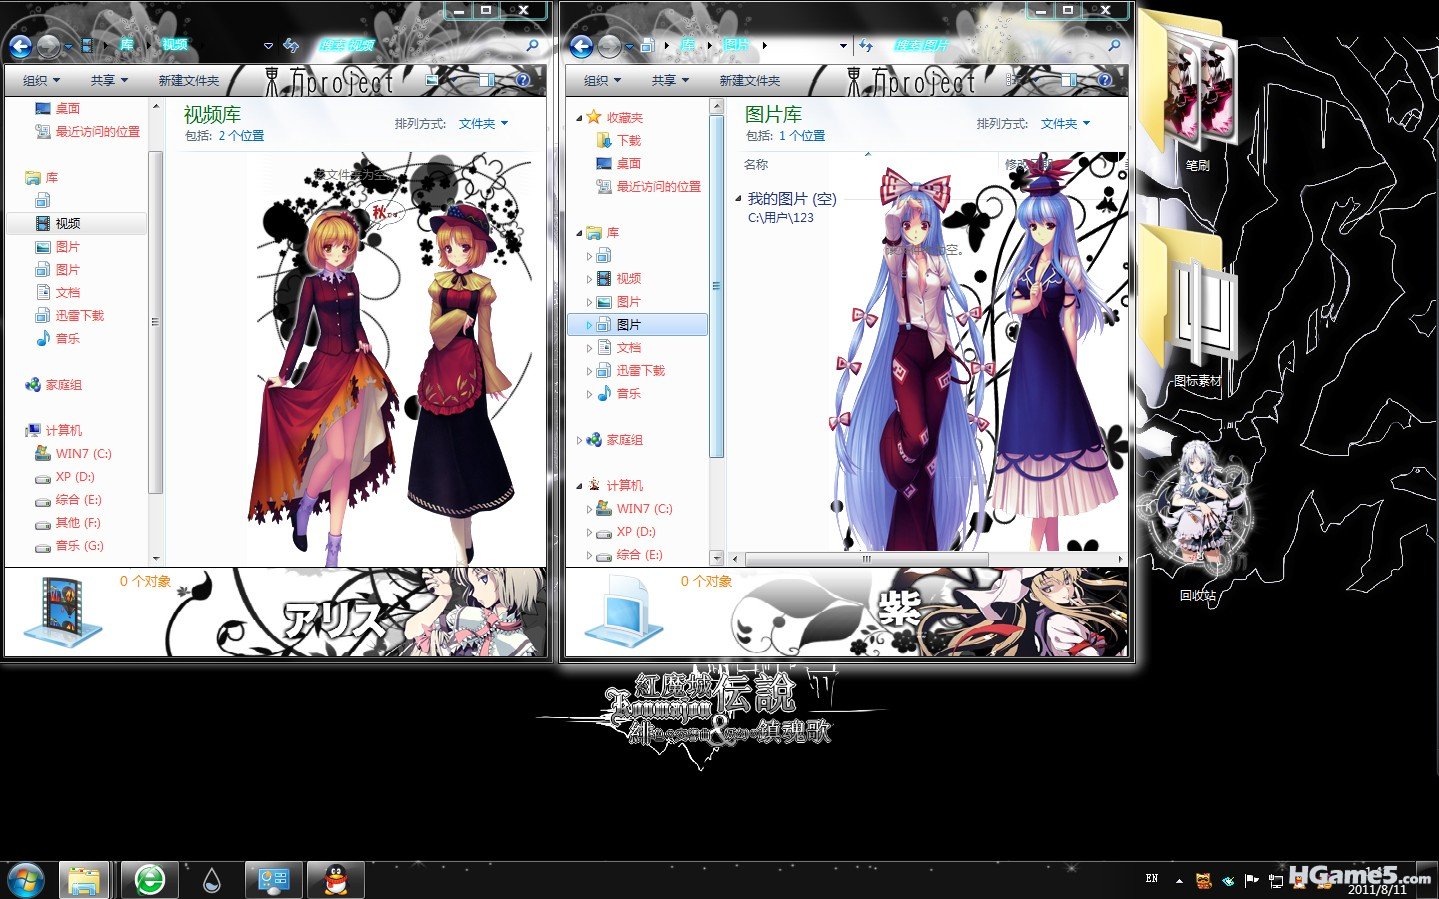Collapse the 我的图片 (空) group

coord(738,198)
